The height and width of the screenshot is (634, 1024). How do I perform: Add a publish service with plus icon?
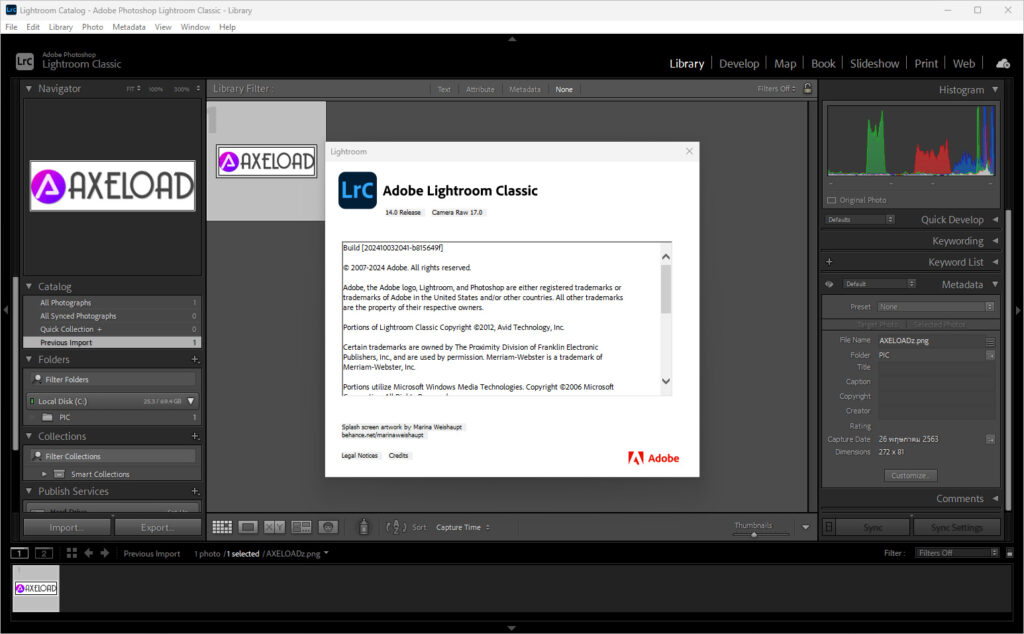(195, 491)
